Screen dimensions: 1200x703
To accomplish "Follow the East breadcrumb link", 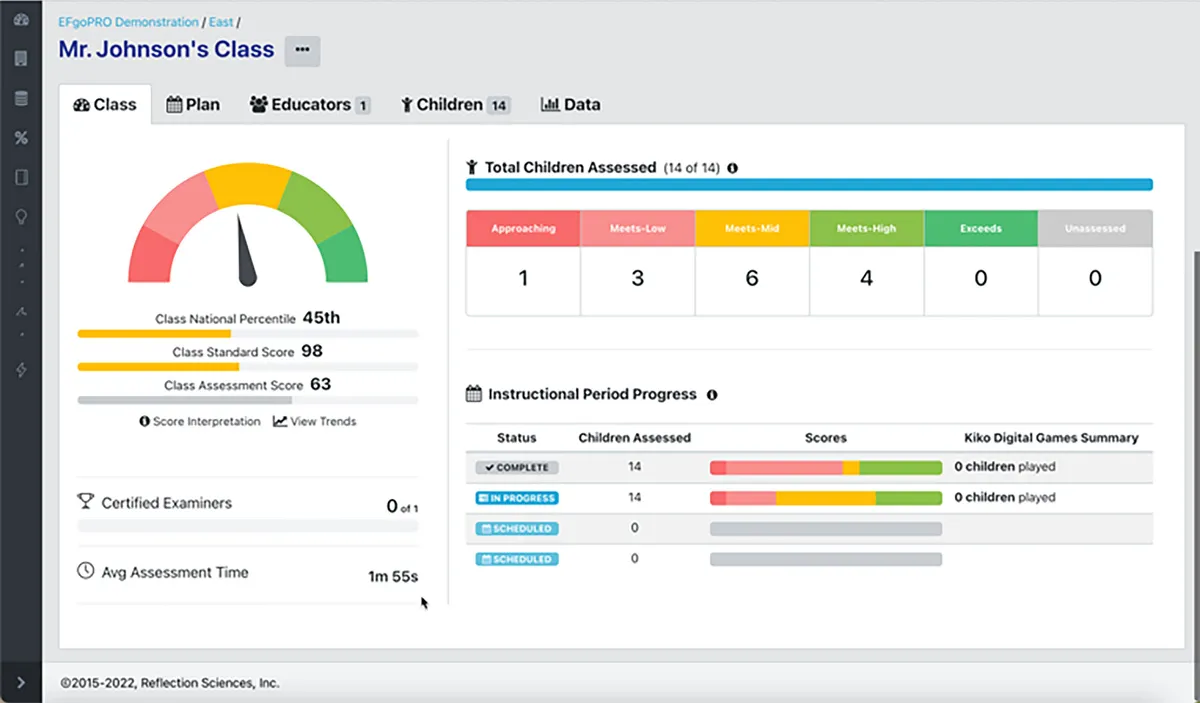I will (220, 22).
